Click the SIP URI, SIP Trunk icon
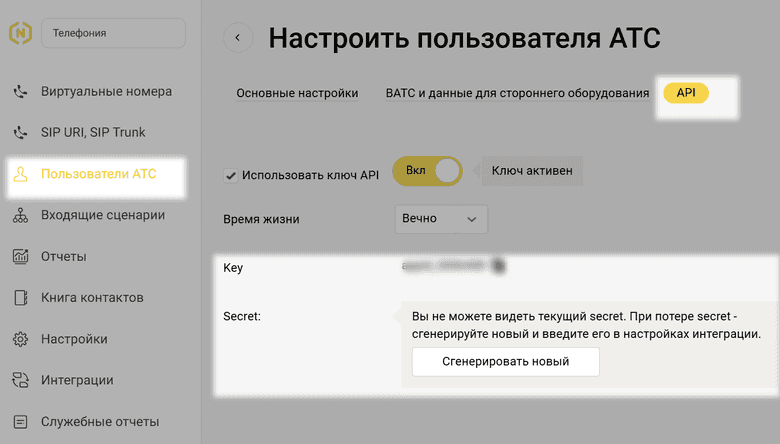This screenshot has width=780, height=444. pyautogui.click(x=20, y=133)
